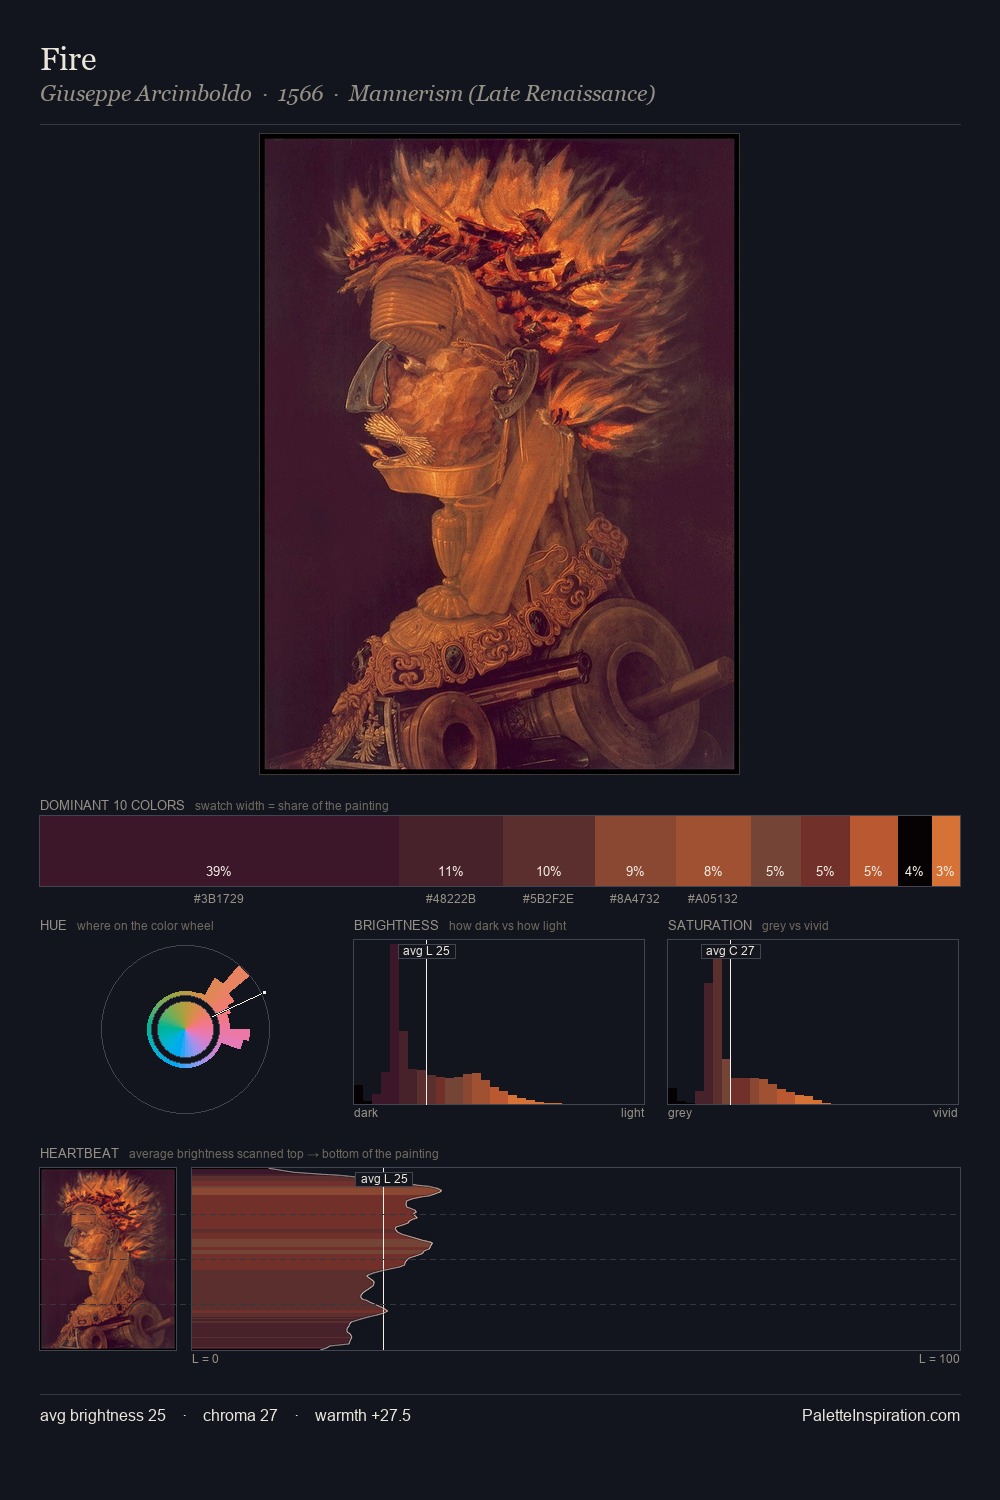Click the small Heartbeat painting thumbnail

108,1259
